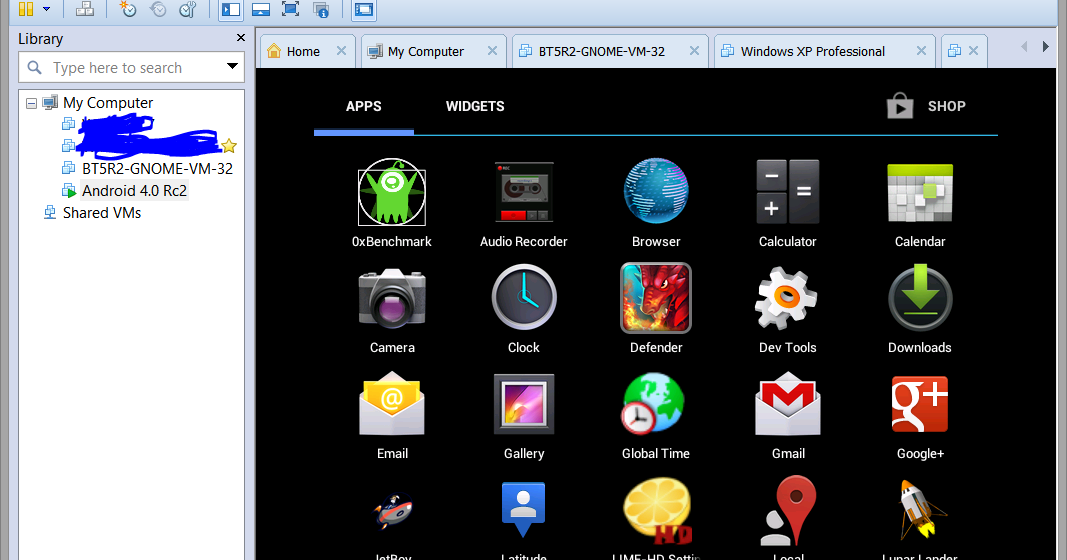The image size is (1067, 560).
Task: Revert the VM to its snapshot
Action: click(x=158, y=10)
